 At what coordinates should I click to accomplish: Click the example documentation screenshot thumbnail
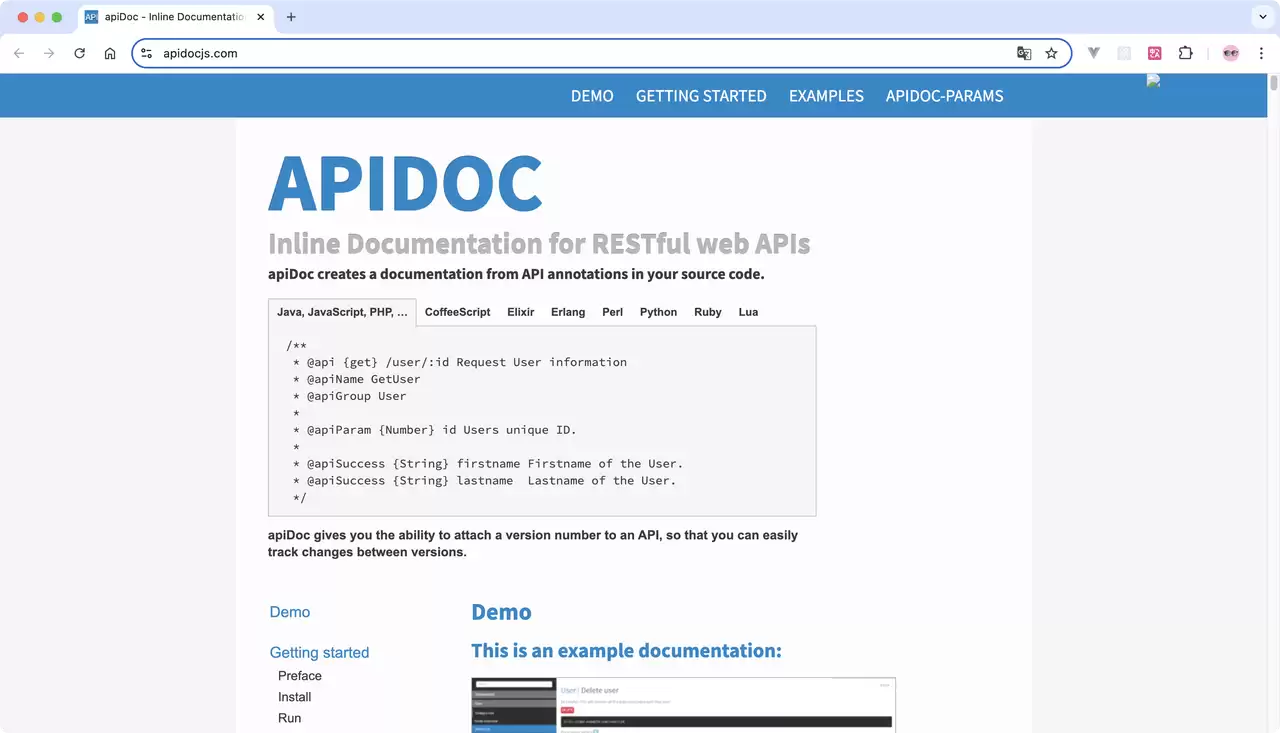(x=683, y=705)
